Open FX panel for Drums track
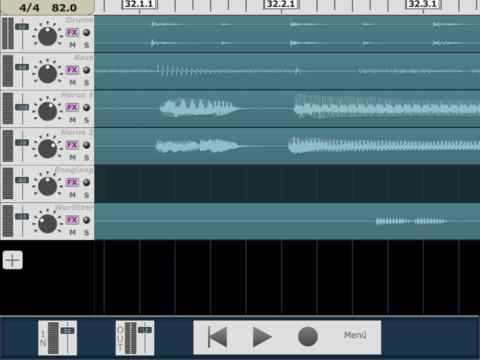The height and width of the screenshot is (360, 480). pos(72,32)
